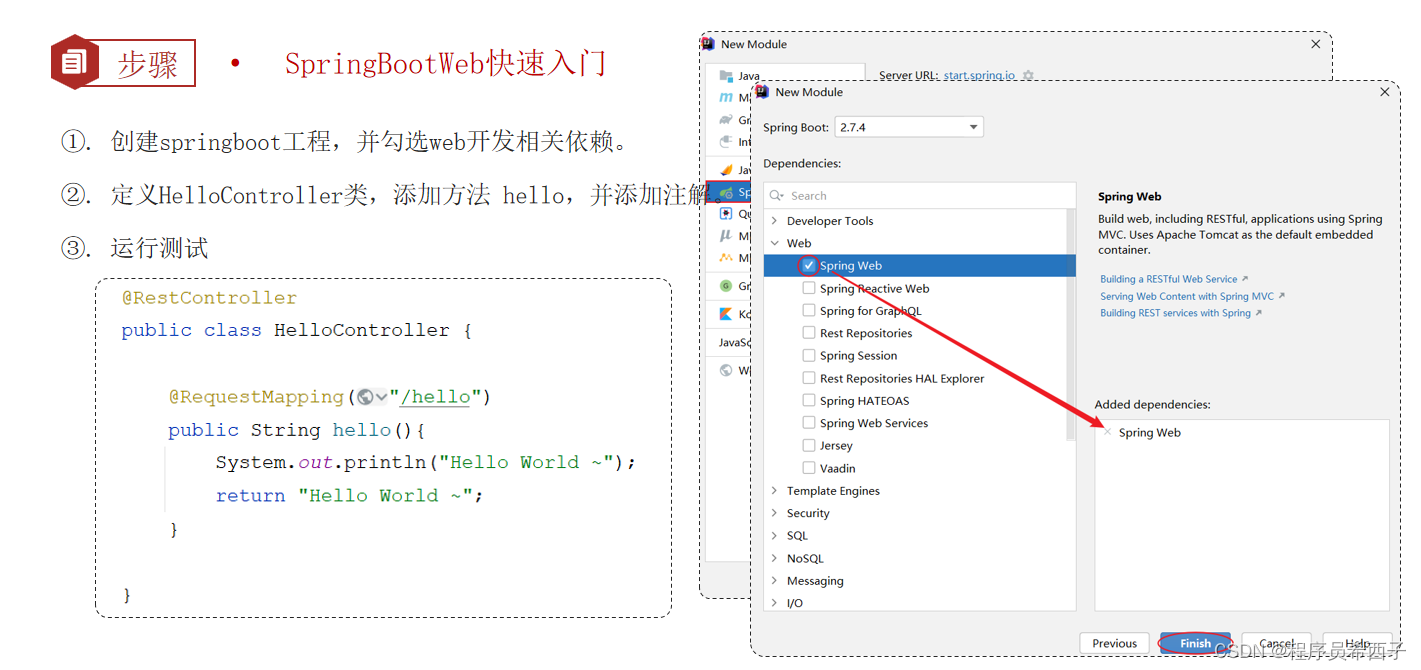Image resolution: width=1421 pixels, height=670 pixels.
Task: Check the Rest Repositories dependency
Action: click(808, 333)
